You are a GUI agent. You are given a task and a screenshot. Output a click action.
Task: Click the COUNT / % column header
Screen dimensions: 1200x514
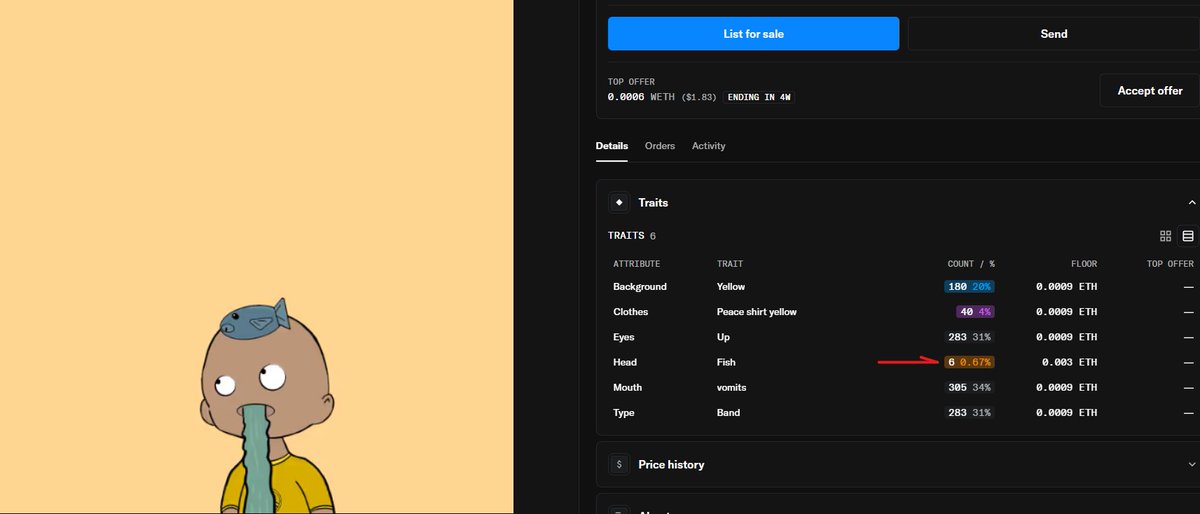tap(971, 264)
